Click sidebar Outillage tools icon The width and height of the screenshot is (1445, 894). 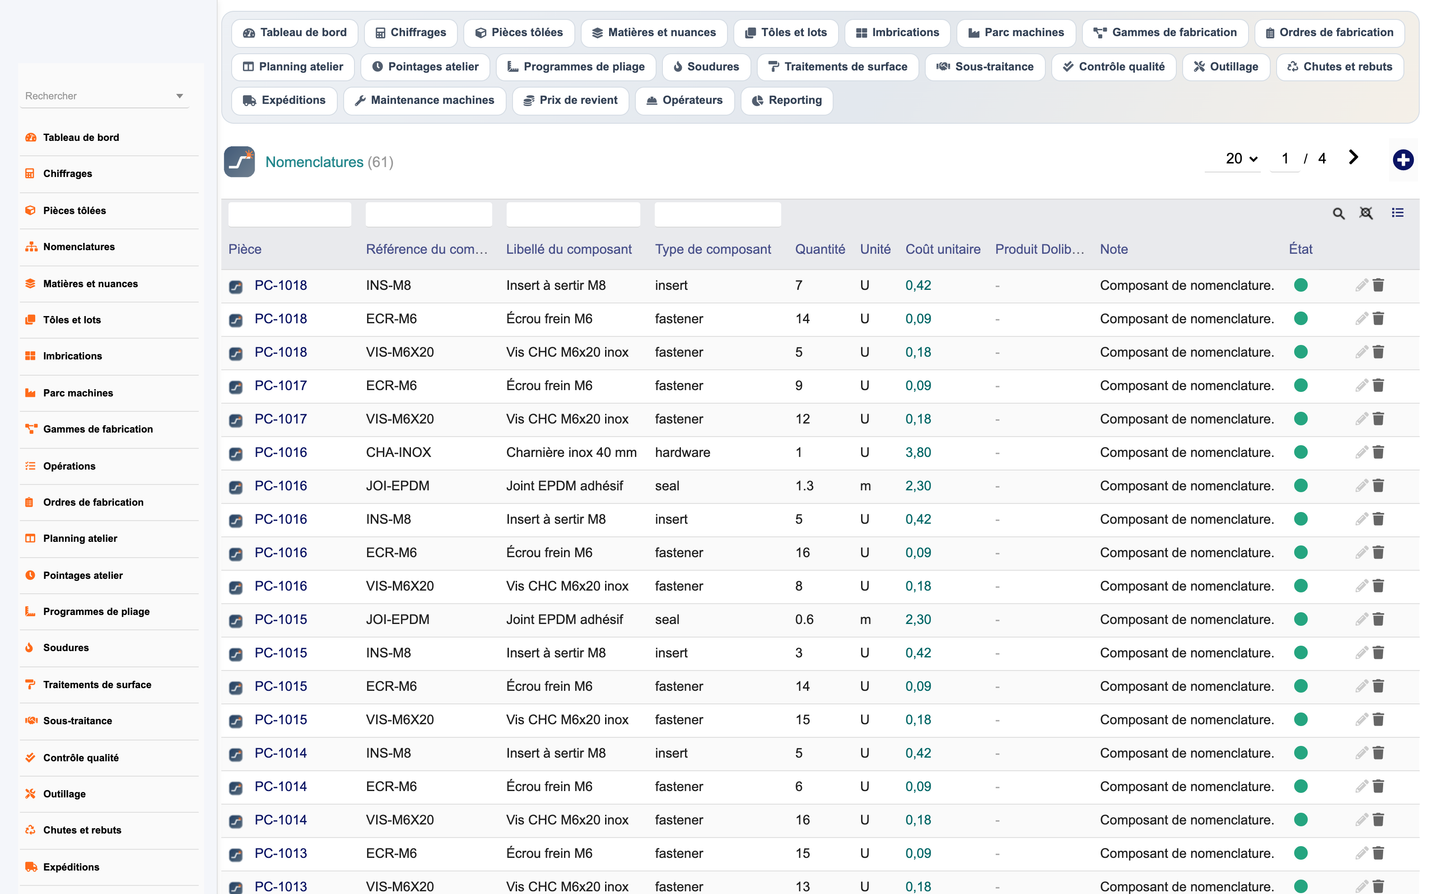tap(30, 794)
